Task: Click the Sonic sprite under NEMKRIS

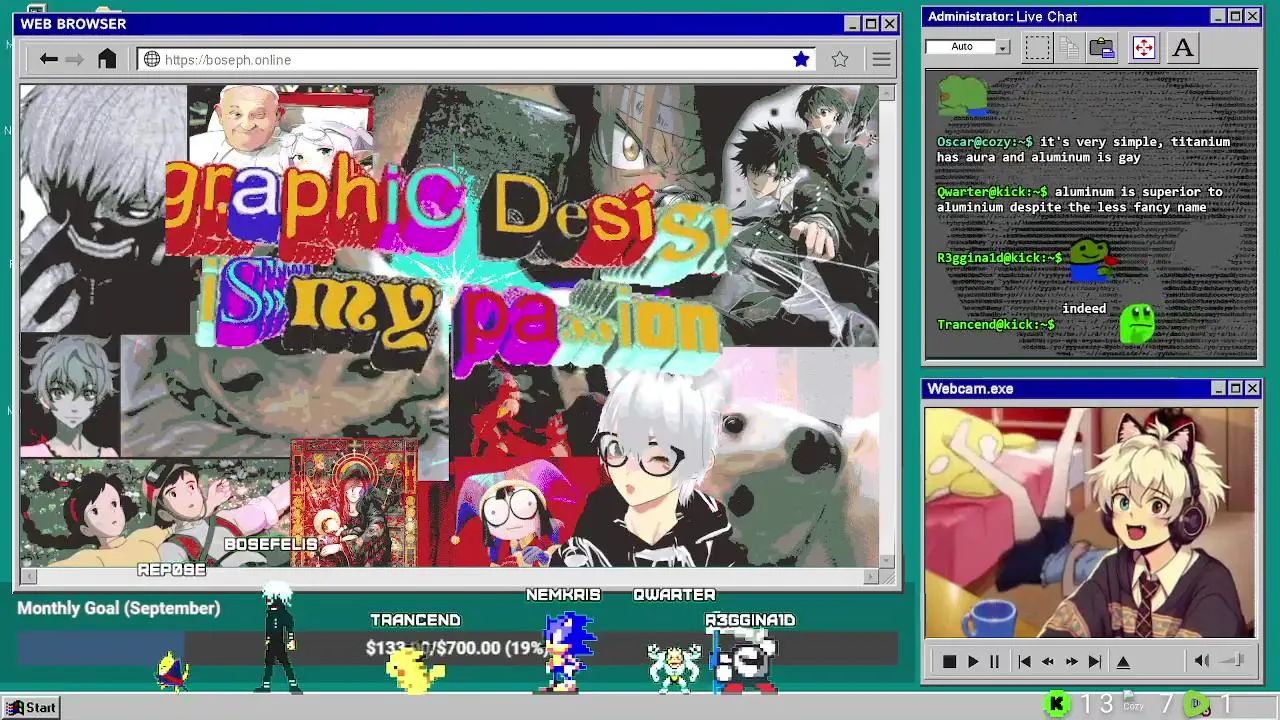Action: (569, 652)
